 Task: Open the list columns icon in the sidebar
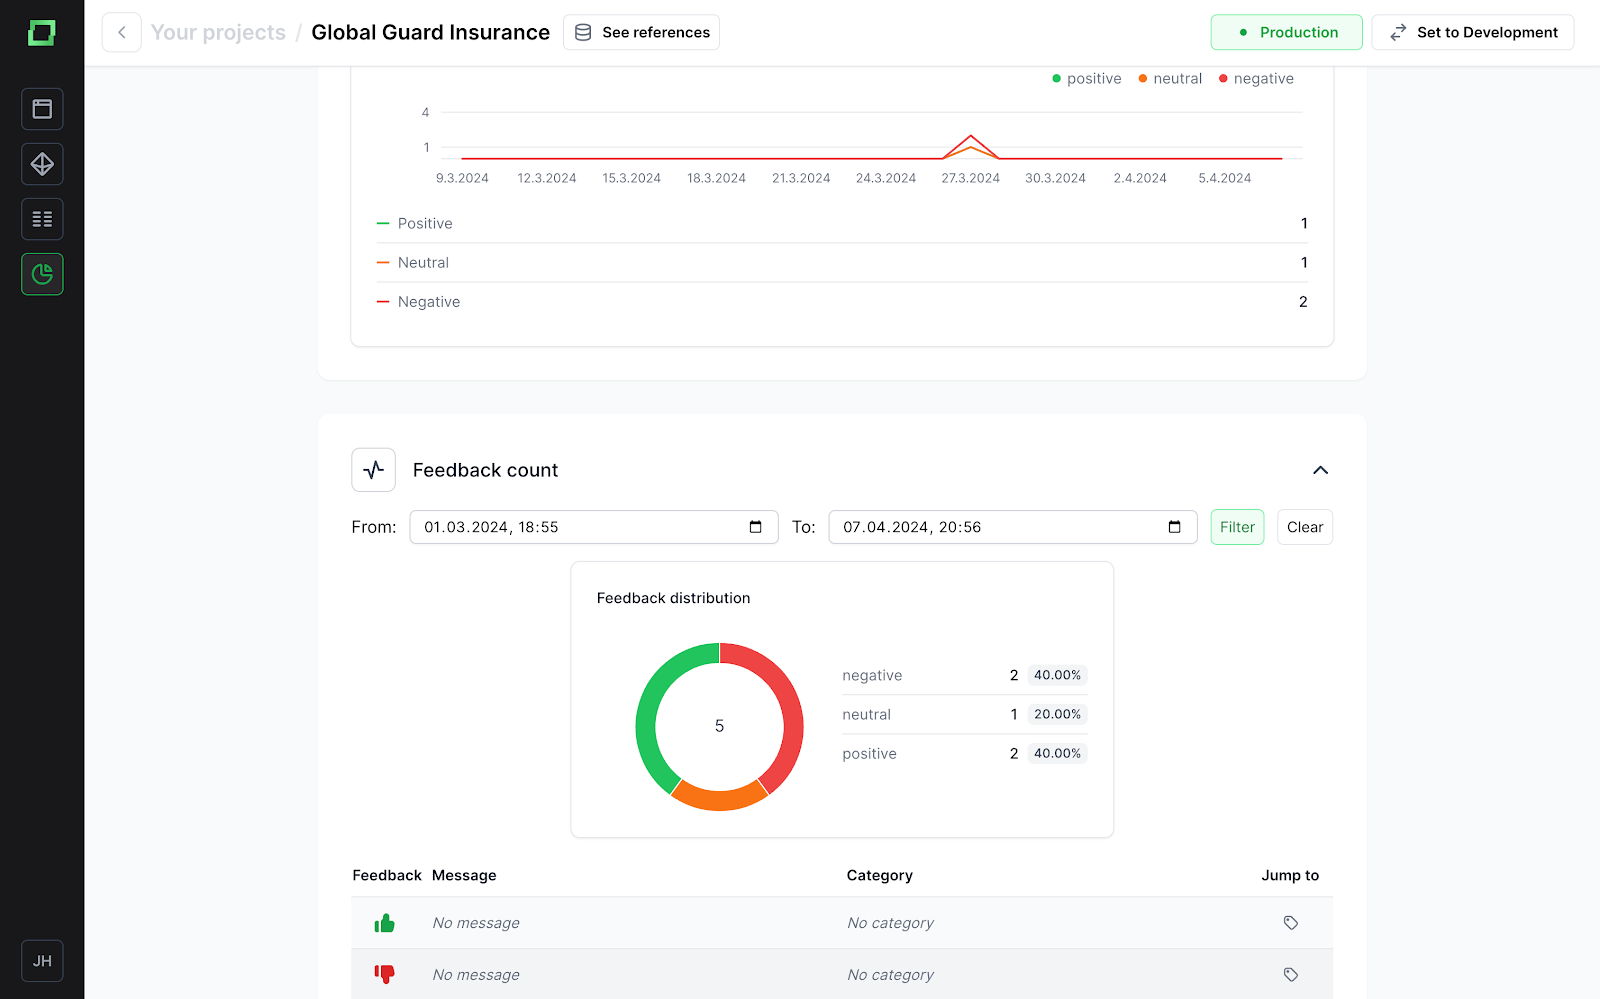pos(42,219)
